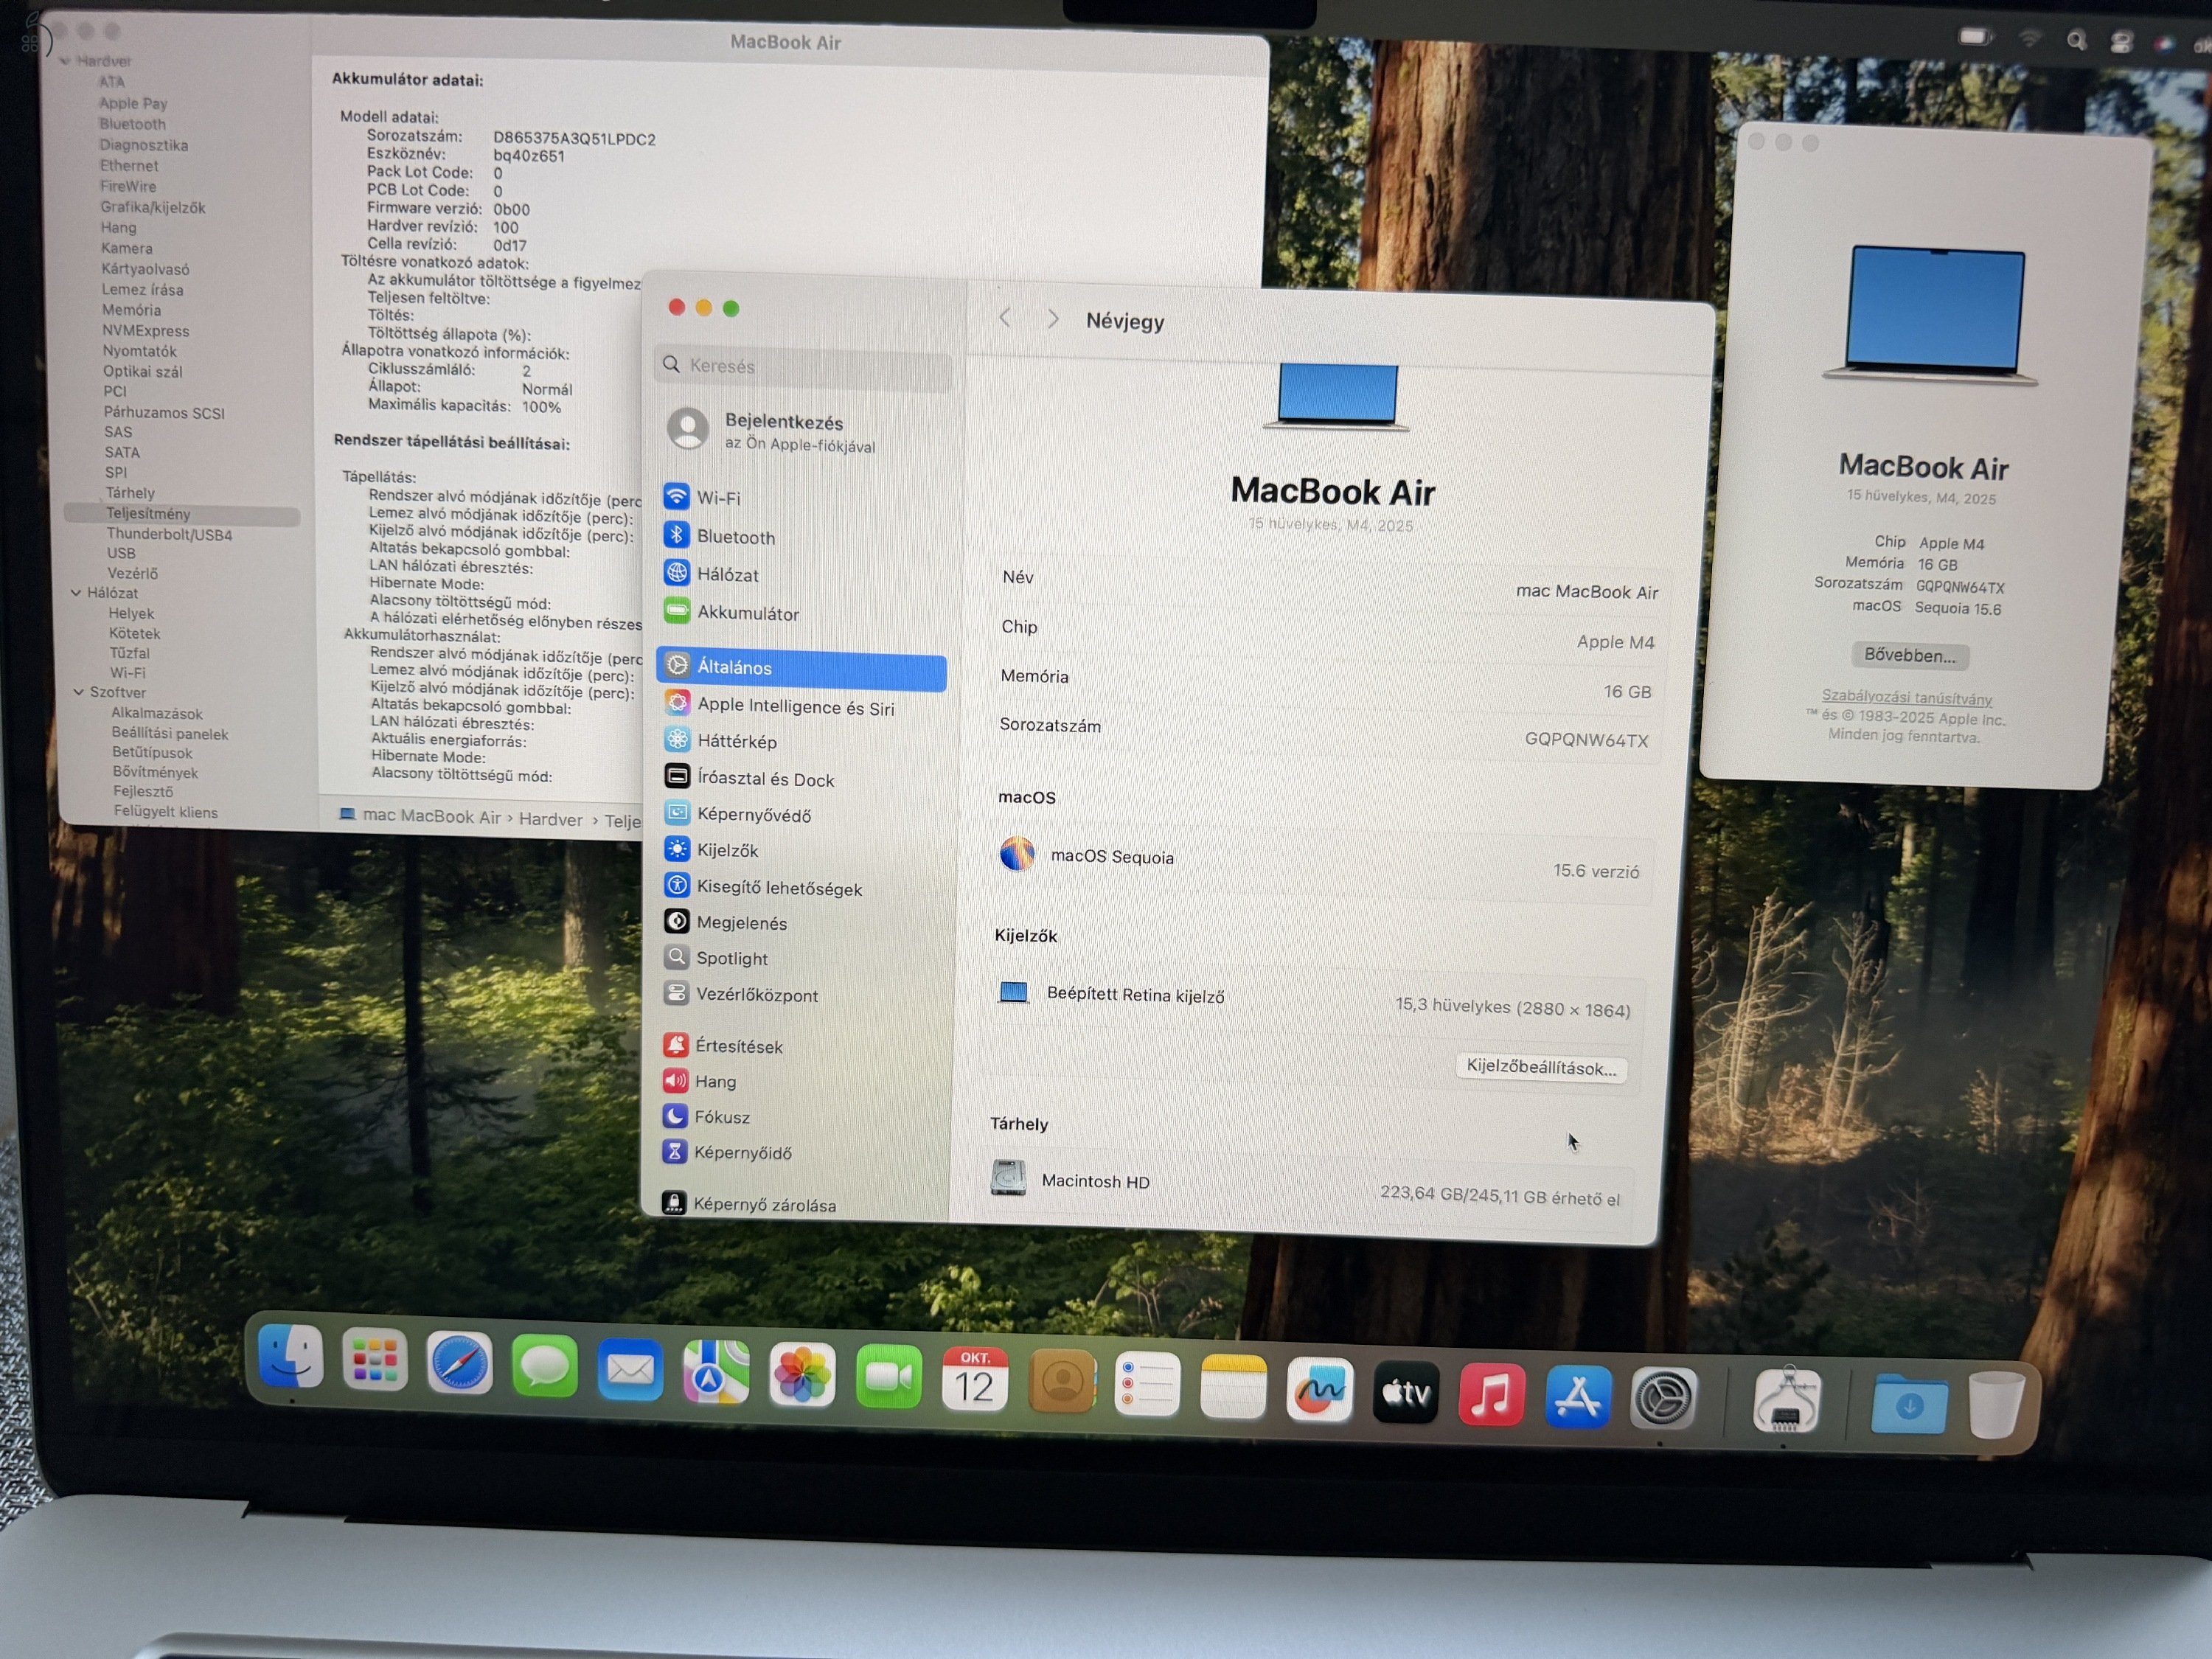This screenshot has width=2212, height=1659.
Task: Collapse the Hardver section in System Information
Action: tap(66, 61)
